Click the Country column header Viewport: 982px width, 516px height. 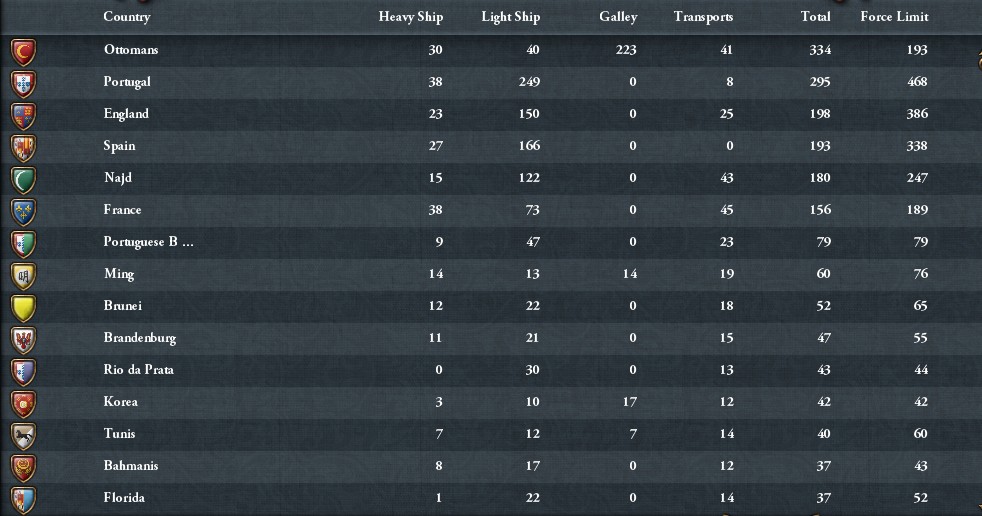pos(127,17)
